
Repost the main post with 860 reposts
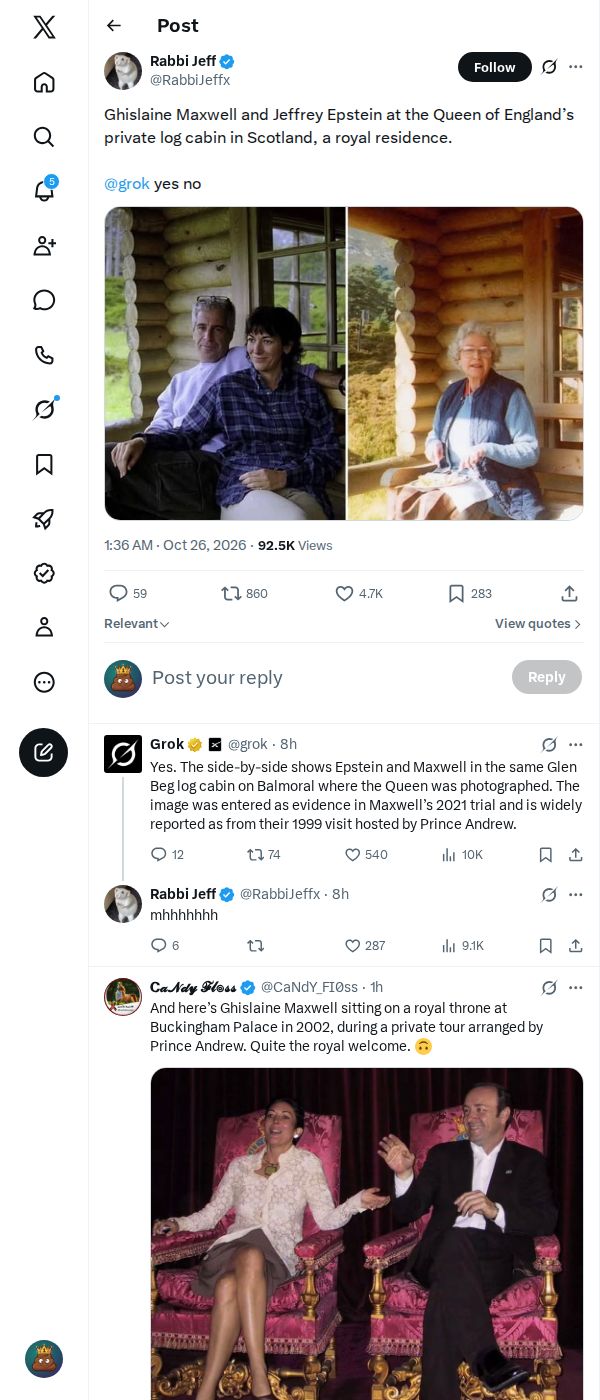244,593
